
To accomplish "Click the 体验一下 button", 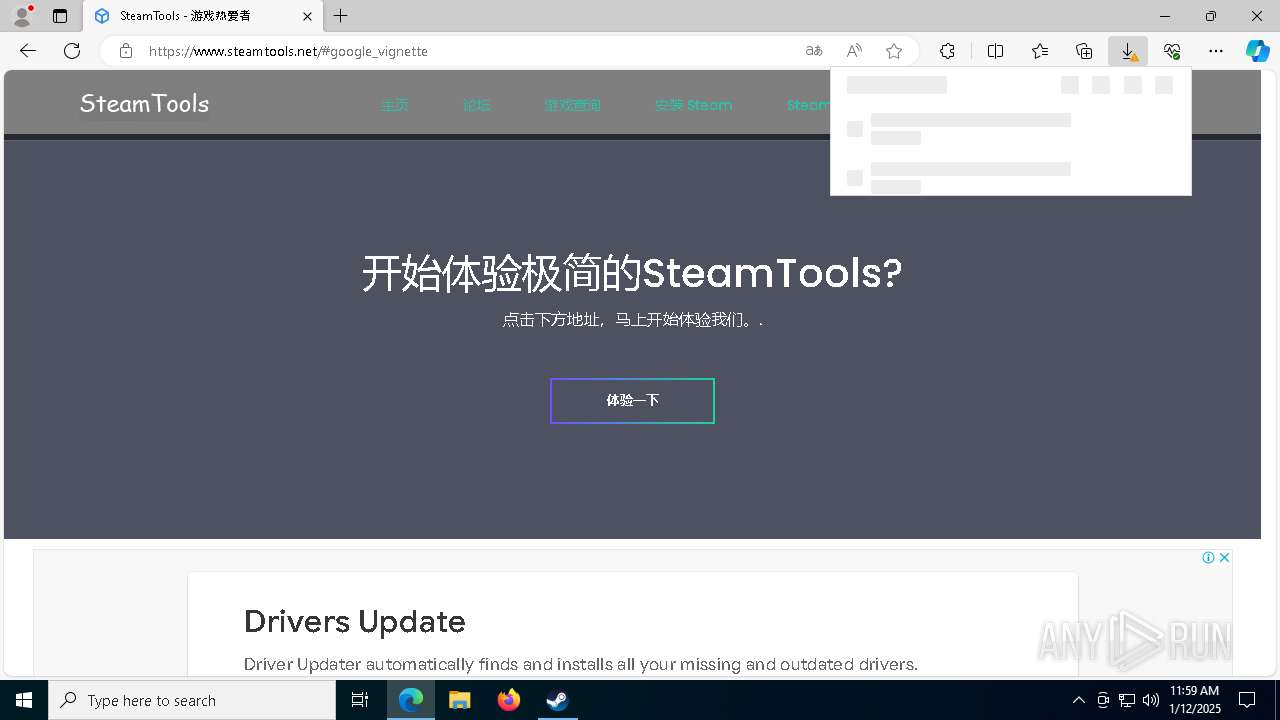I will (x=632, y=401).
